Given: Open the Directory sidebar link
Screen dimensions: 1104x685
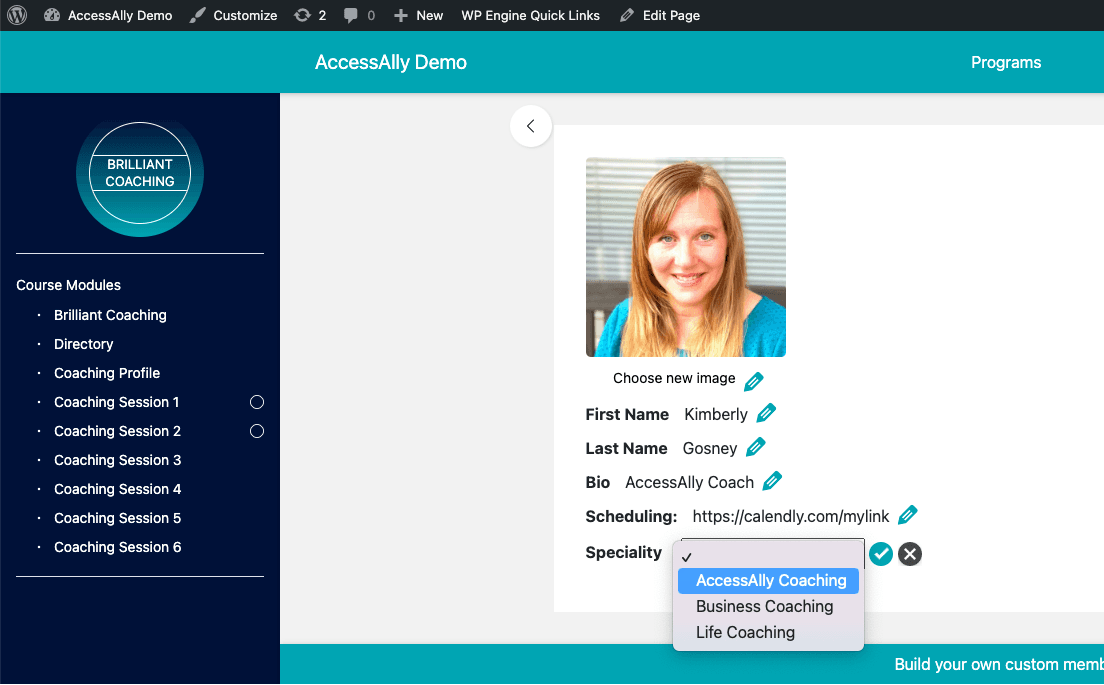Looking at the screenshot, I should [84, 344].
